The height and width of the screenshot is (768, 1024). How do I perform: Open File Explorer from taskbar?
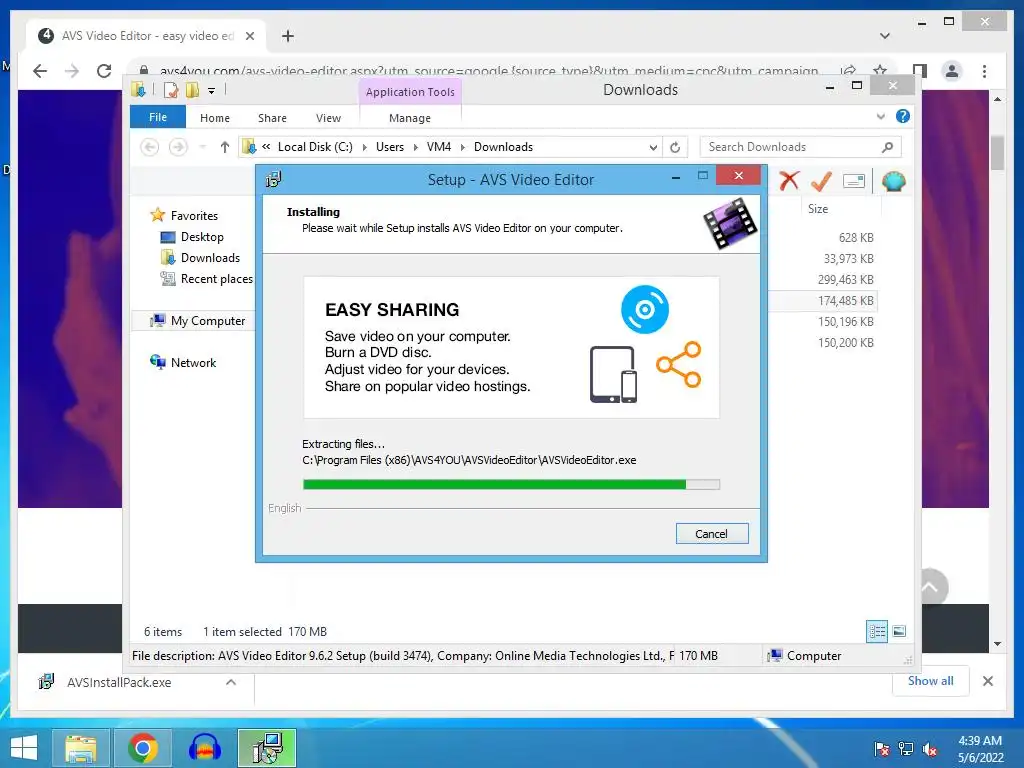[x=80, y=748]
